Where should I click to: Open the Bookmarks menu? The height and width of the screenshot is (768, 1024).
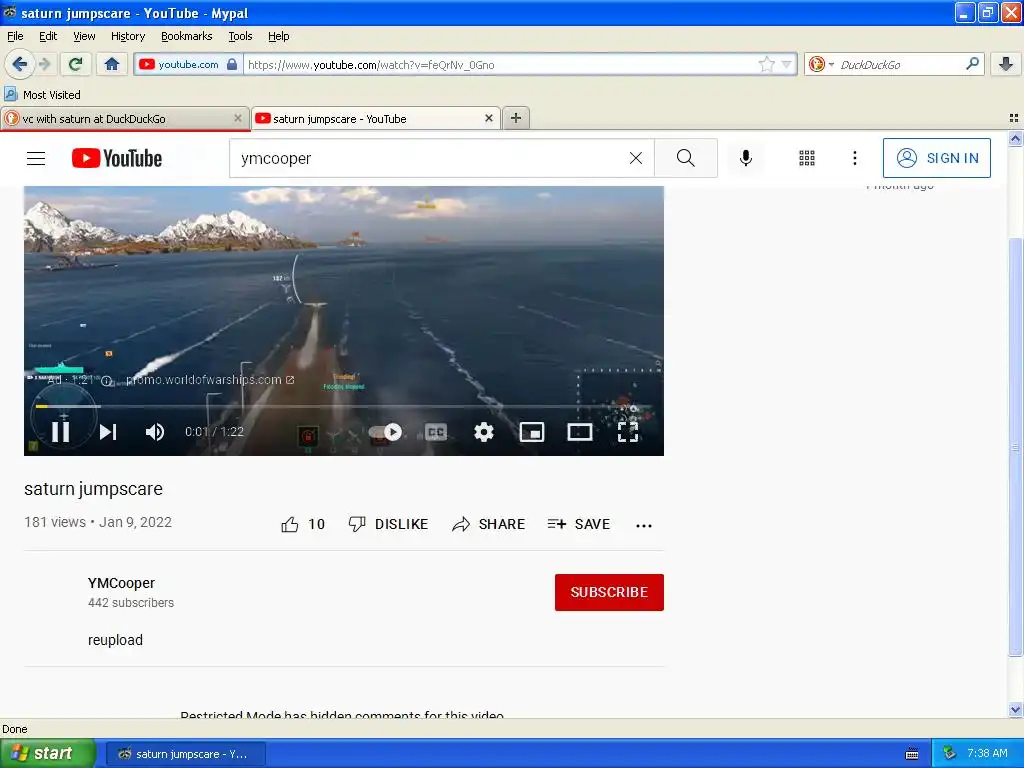187,36
